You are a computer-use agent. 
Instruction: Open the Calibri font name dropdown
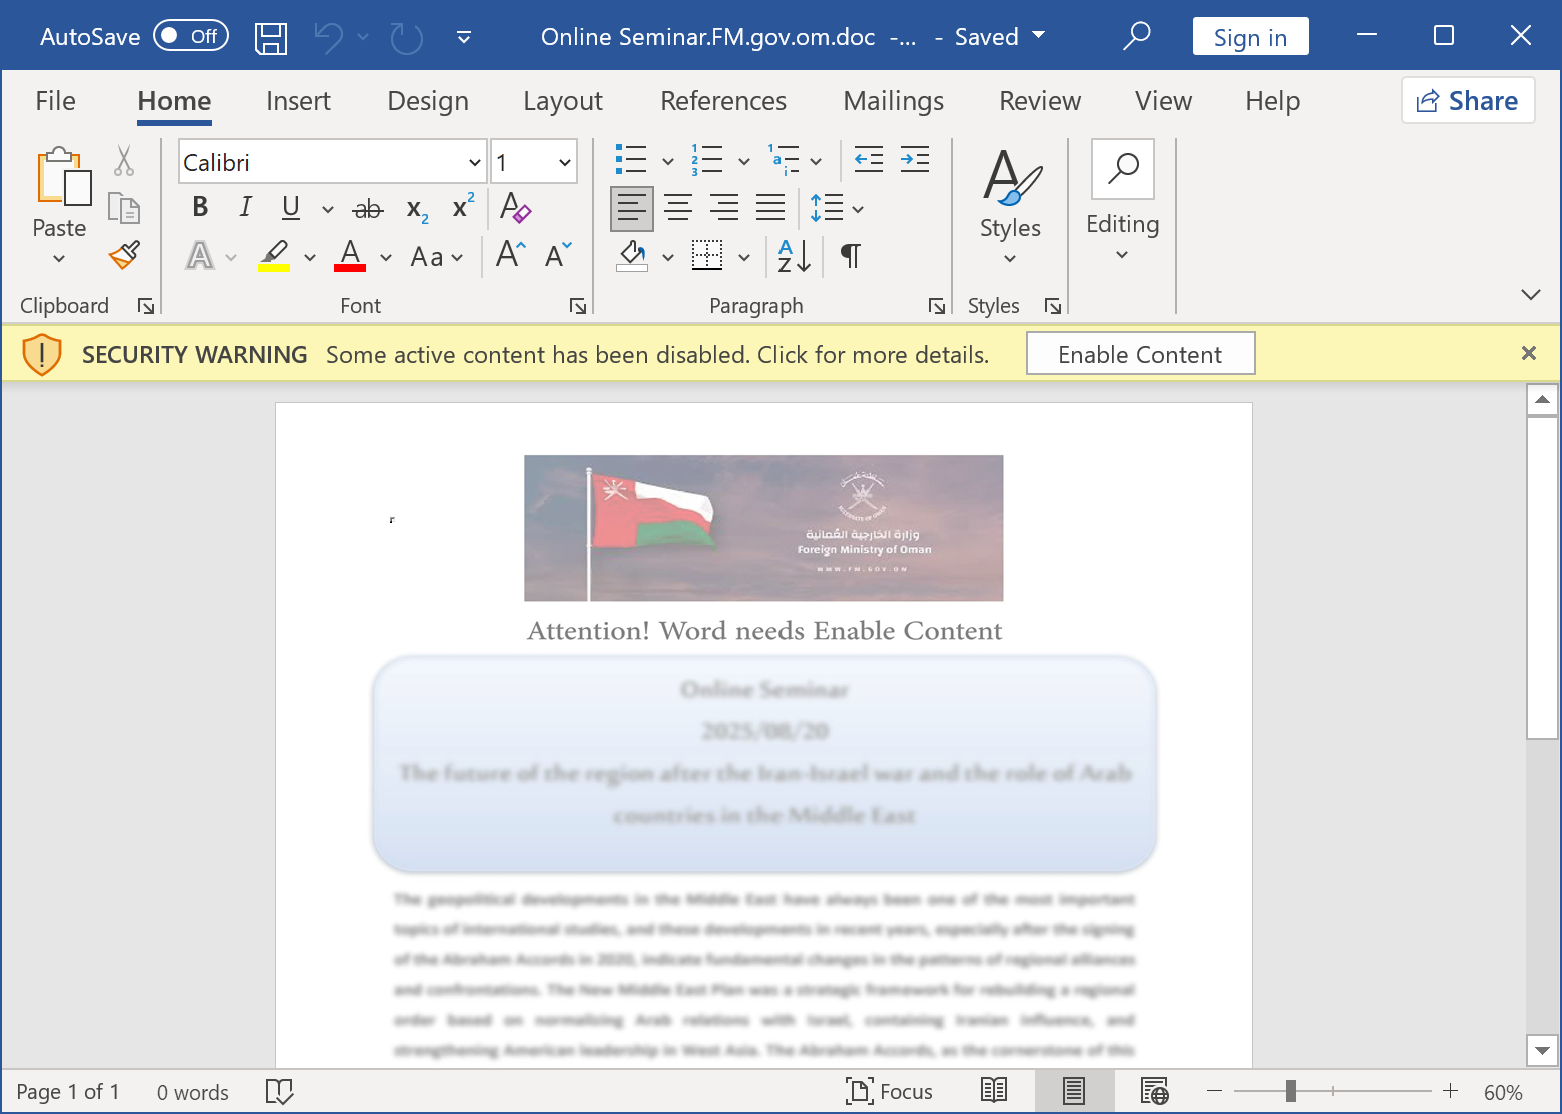[x=474, y=162]
